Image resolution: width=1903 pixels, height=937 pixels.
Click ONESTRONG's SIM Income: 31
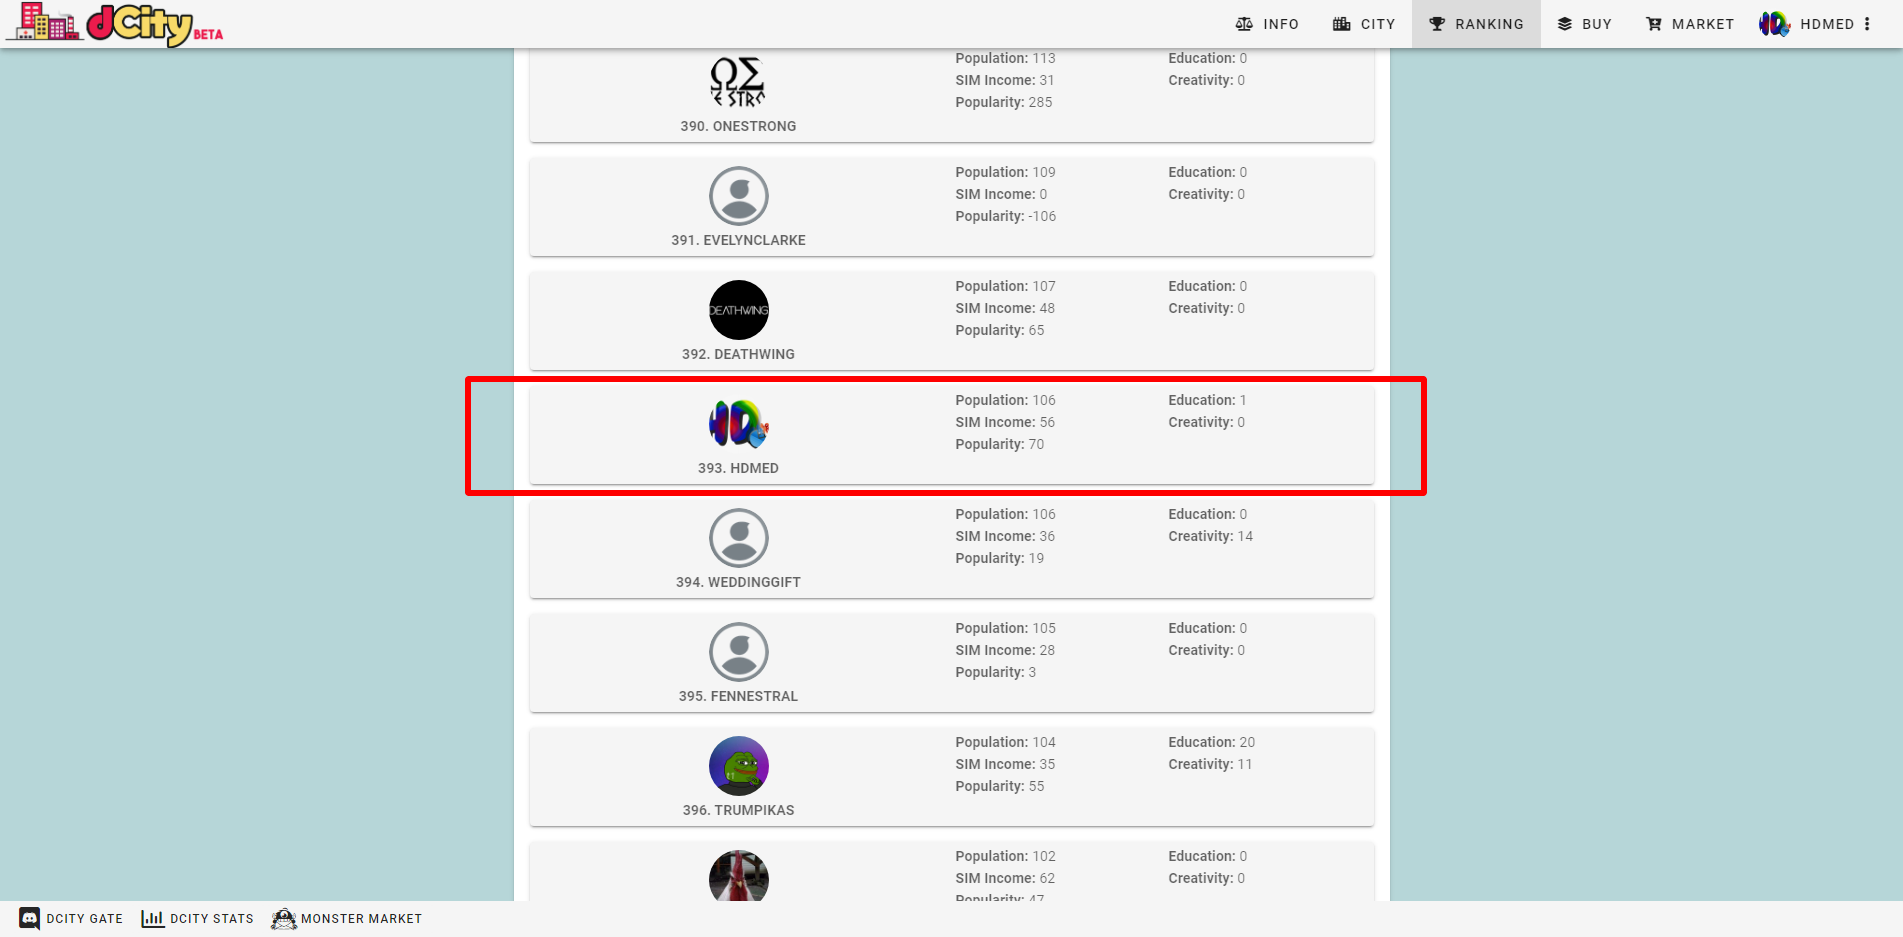[1004, 80]
